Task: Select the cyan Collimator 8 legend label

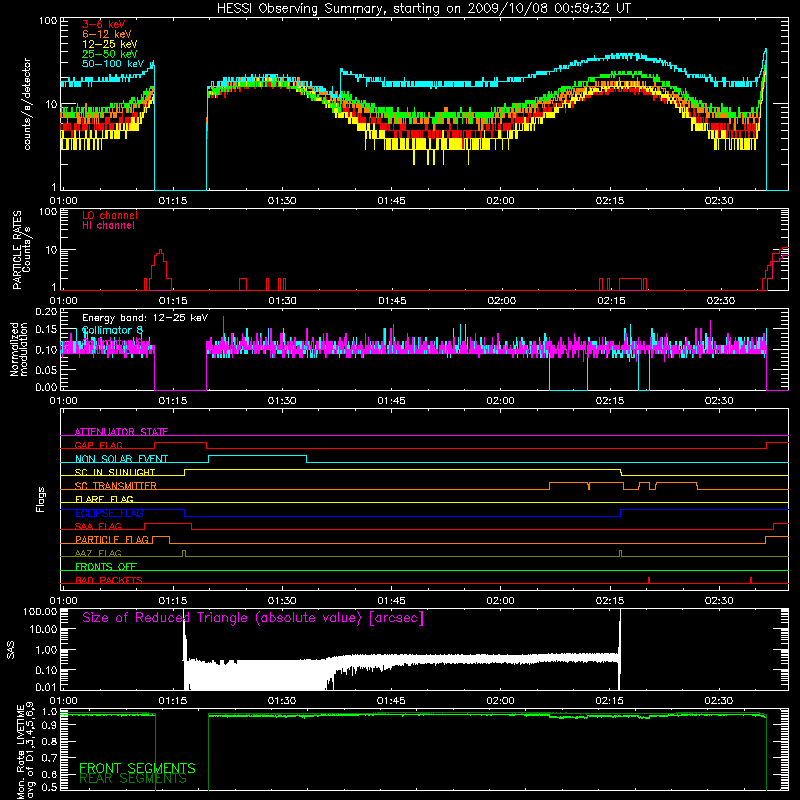Action: click(x=113, y=330)
